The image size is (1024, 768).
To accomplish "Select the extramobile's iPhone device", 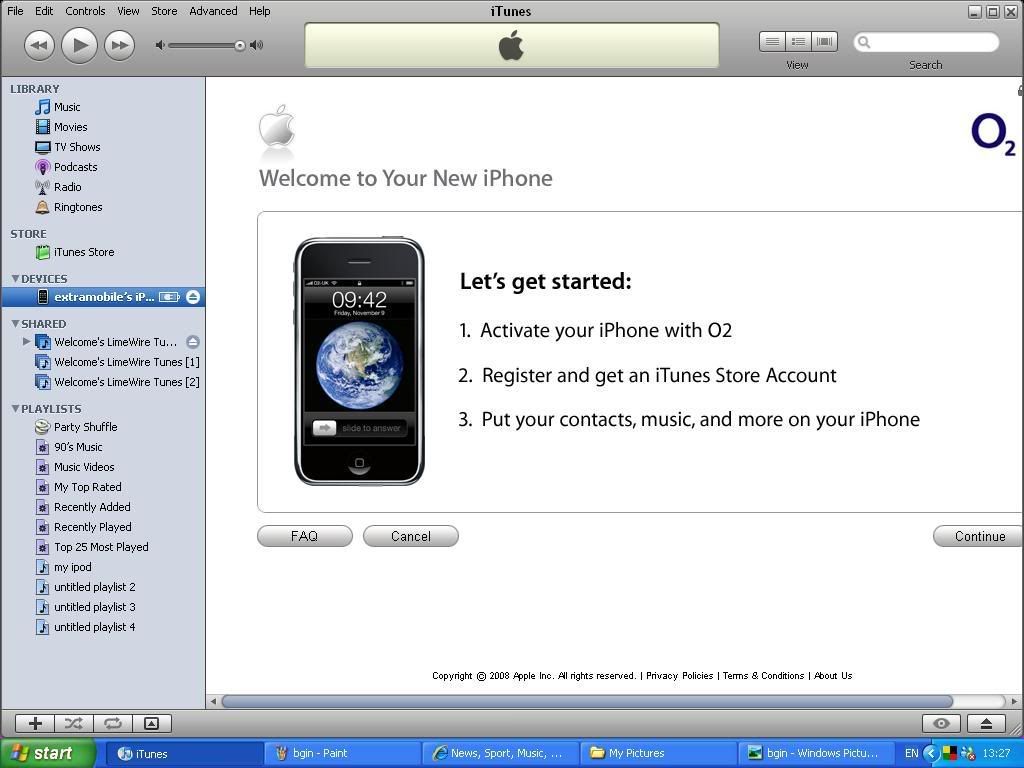I will [x=103, y=297].
